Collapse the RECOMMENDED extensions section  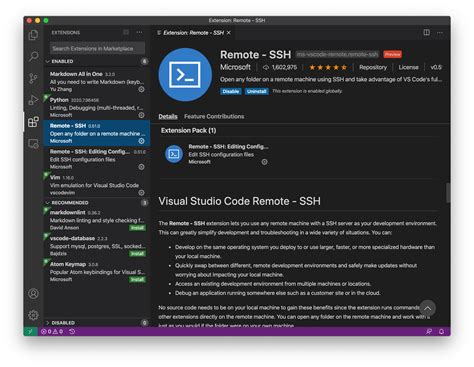click(x=97, y=203)
